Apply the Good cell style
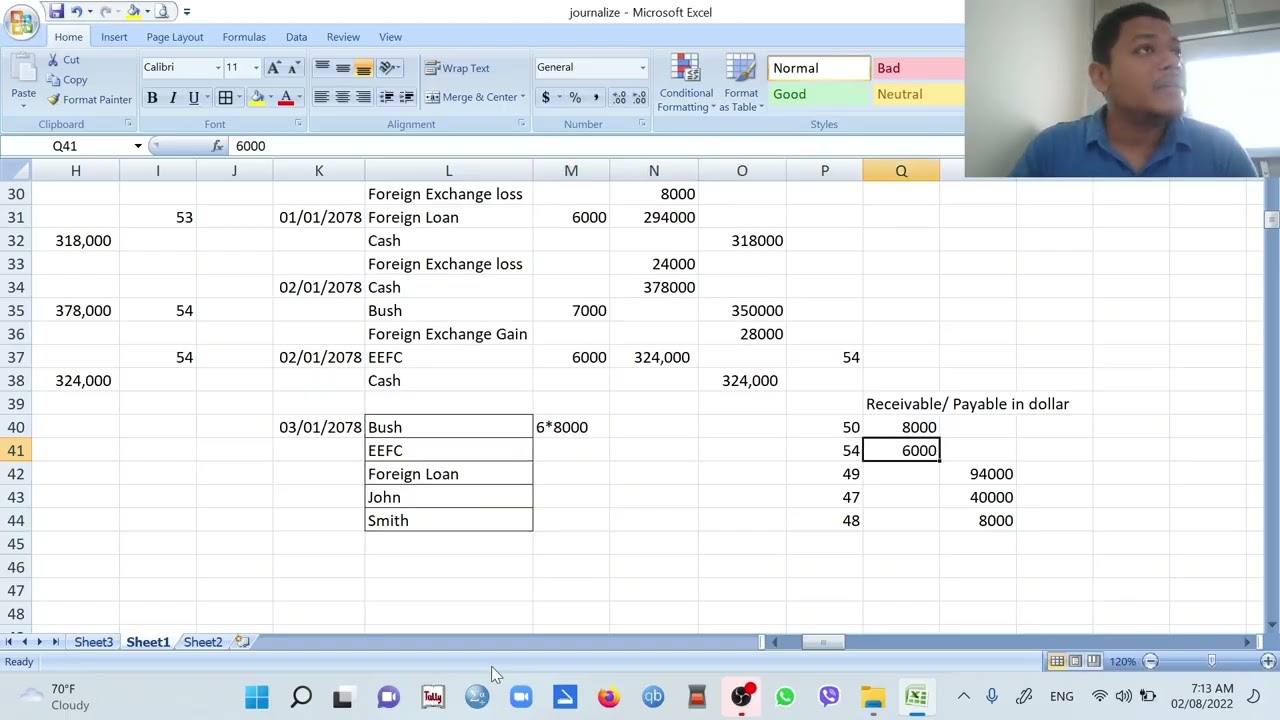This screenshot has width=1280, height=720. coord(818,94)
